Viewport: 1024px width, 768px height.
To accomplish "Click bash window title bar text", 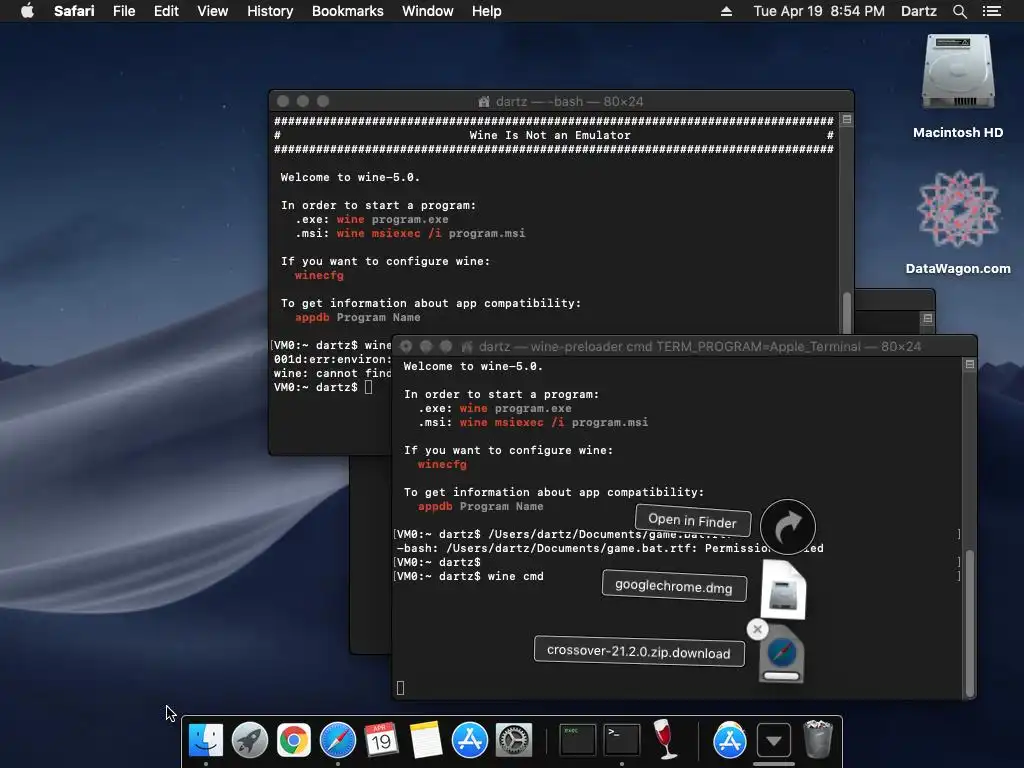I will (x=569, y=101).
